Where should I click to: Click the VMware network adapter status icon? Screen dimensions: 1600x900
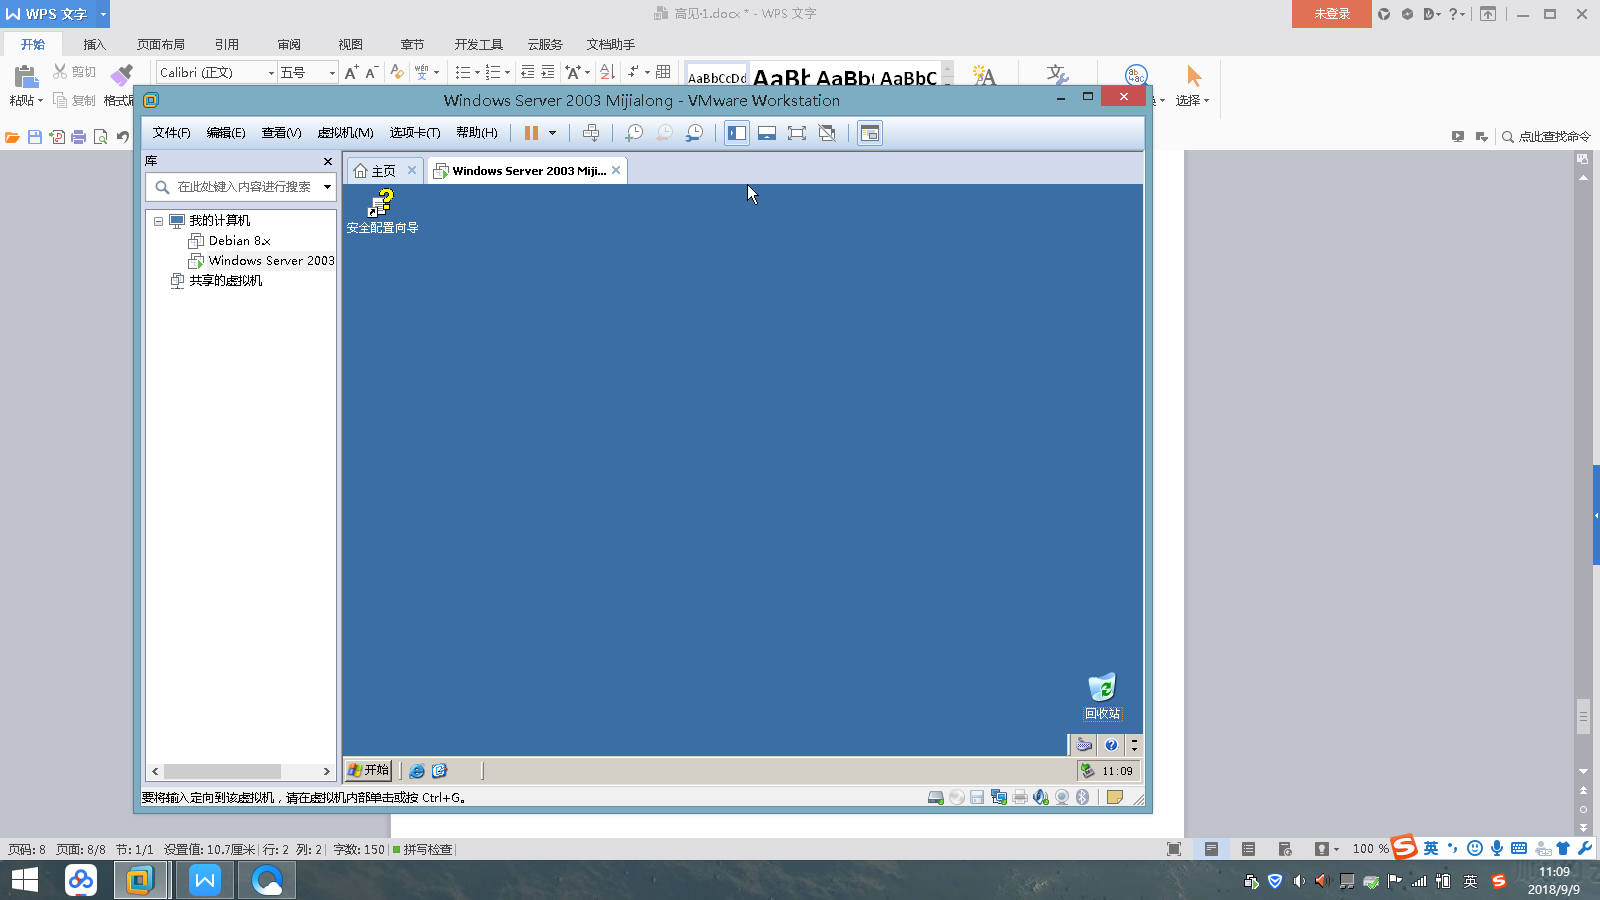pyautogui.click(x=999, y=797)
